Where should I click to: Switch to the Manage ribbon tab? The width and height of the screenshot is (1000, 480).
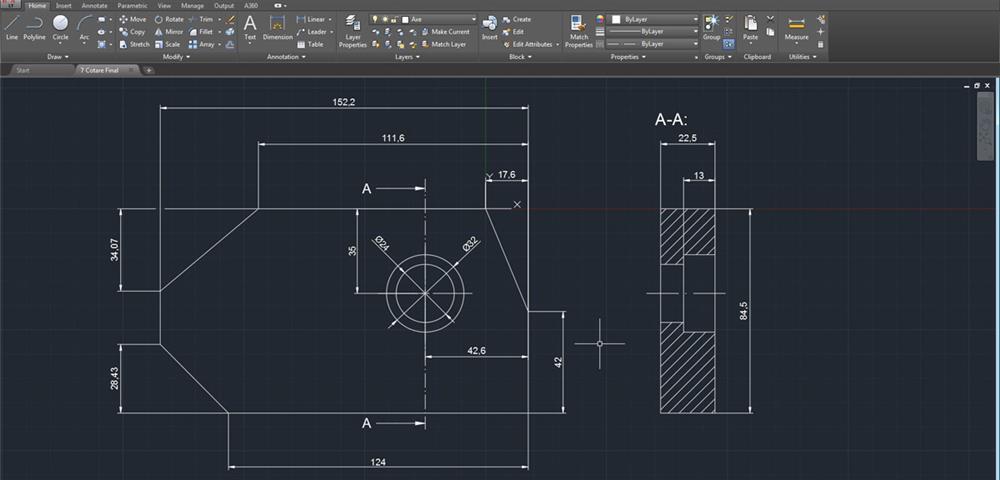point(193,6)
